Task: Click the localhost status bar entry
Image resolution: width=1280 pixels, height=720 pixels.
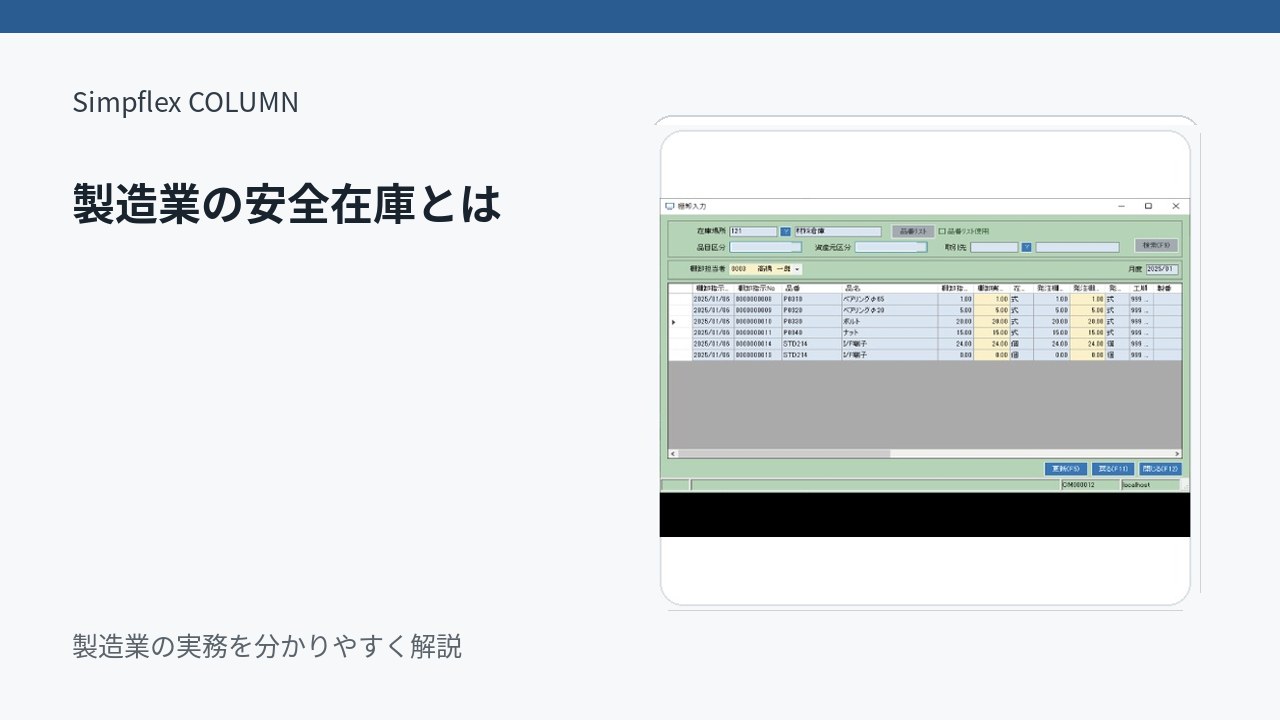Action: pos(1149,485)
